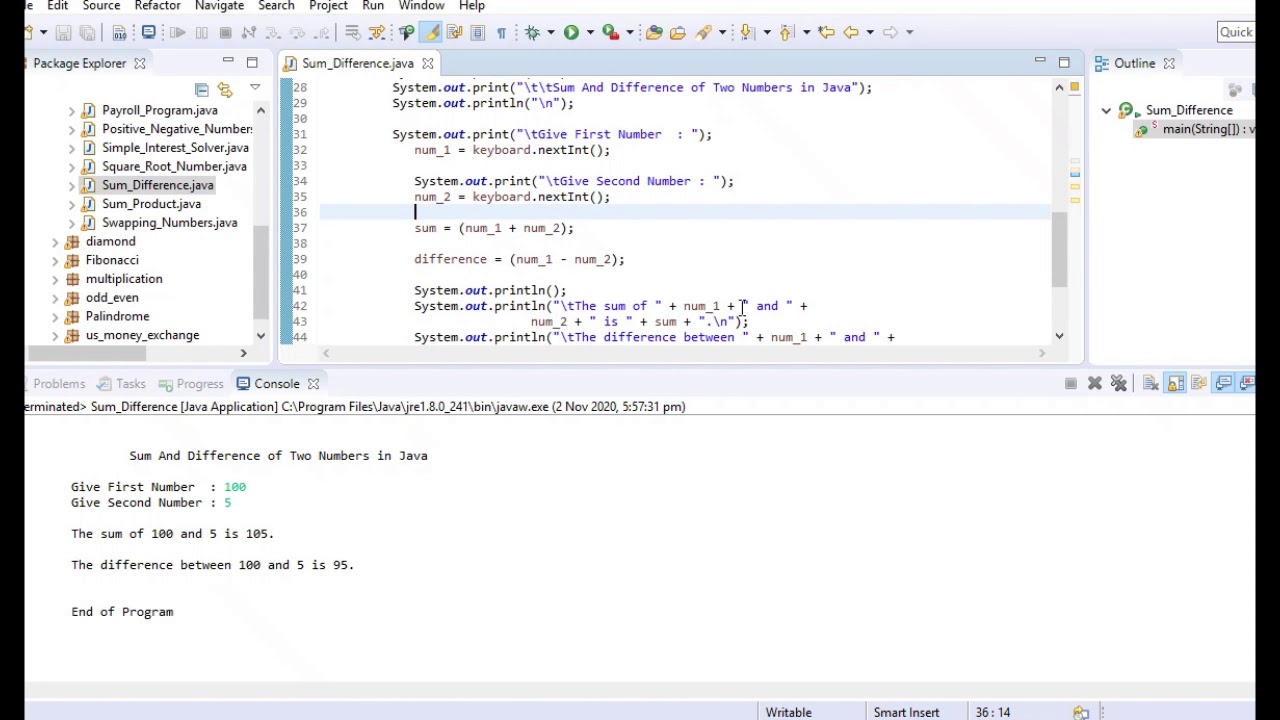Click the Open Type search icon
The width and height of the screenshot is (1280, 720).
(x=407, y=33)
